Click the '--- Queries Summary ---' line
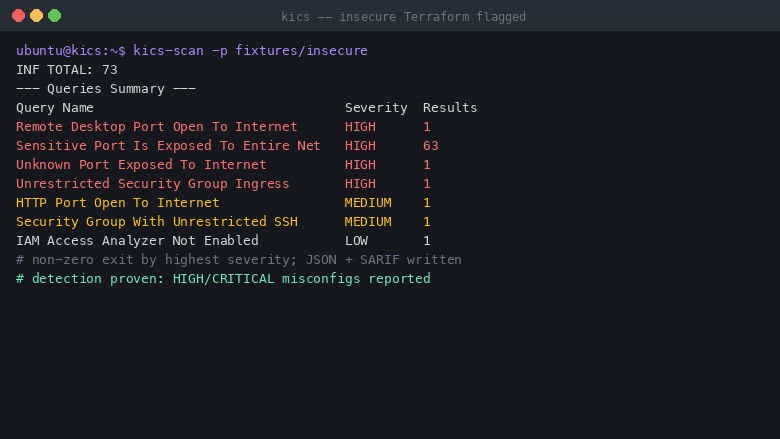This screenshot has height=439, width=780. point(106,88)
